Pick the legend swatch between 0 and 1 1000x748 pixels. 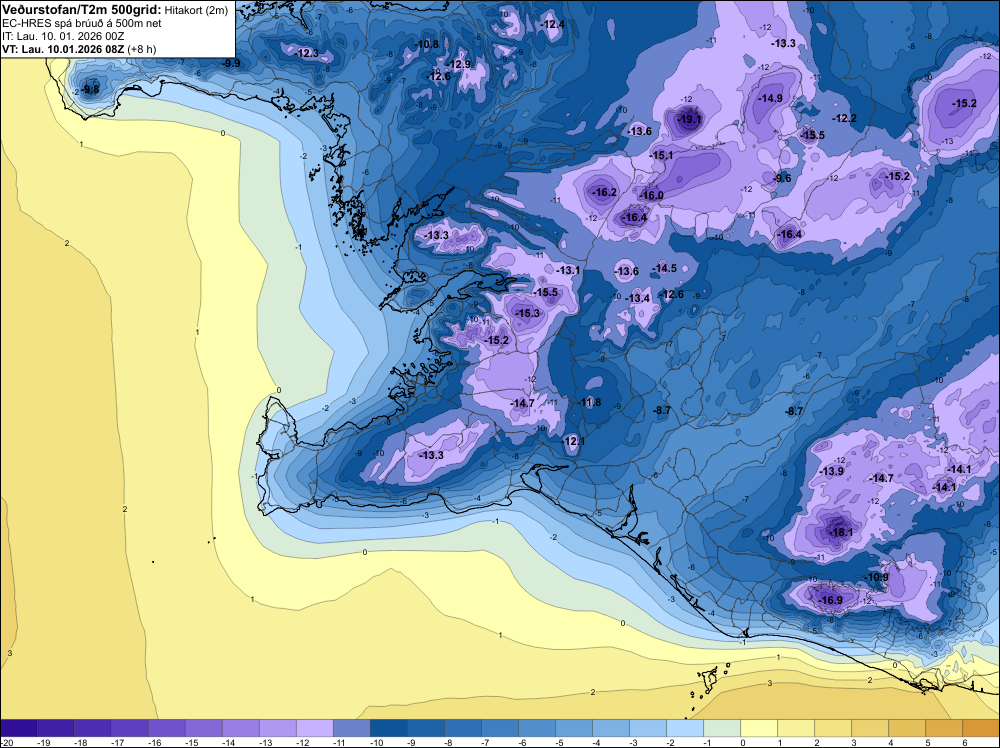coord(760,728)
